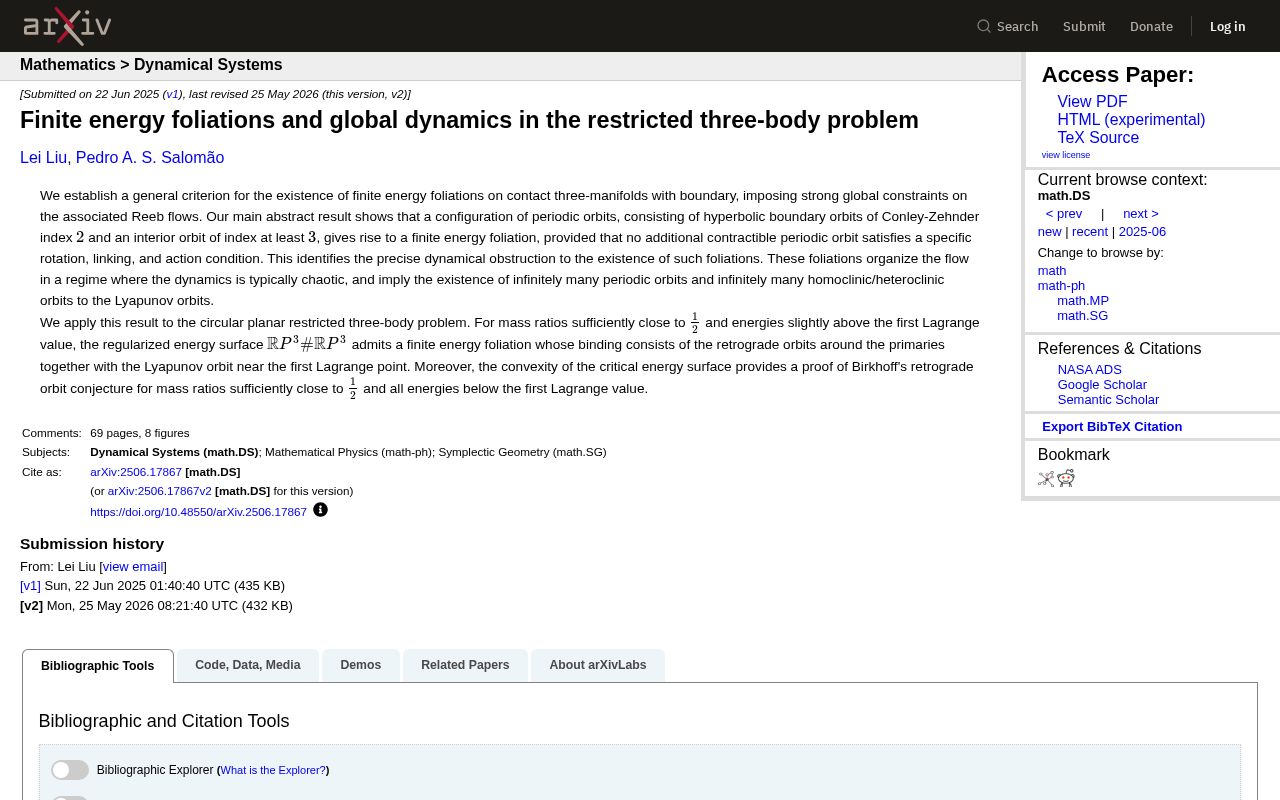The image size is (1280, 800).
Task: Select Bibliographic Tools tab
Action: [x=98, y=666]
